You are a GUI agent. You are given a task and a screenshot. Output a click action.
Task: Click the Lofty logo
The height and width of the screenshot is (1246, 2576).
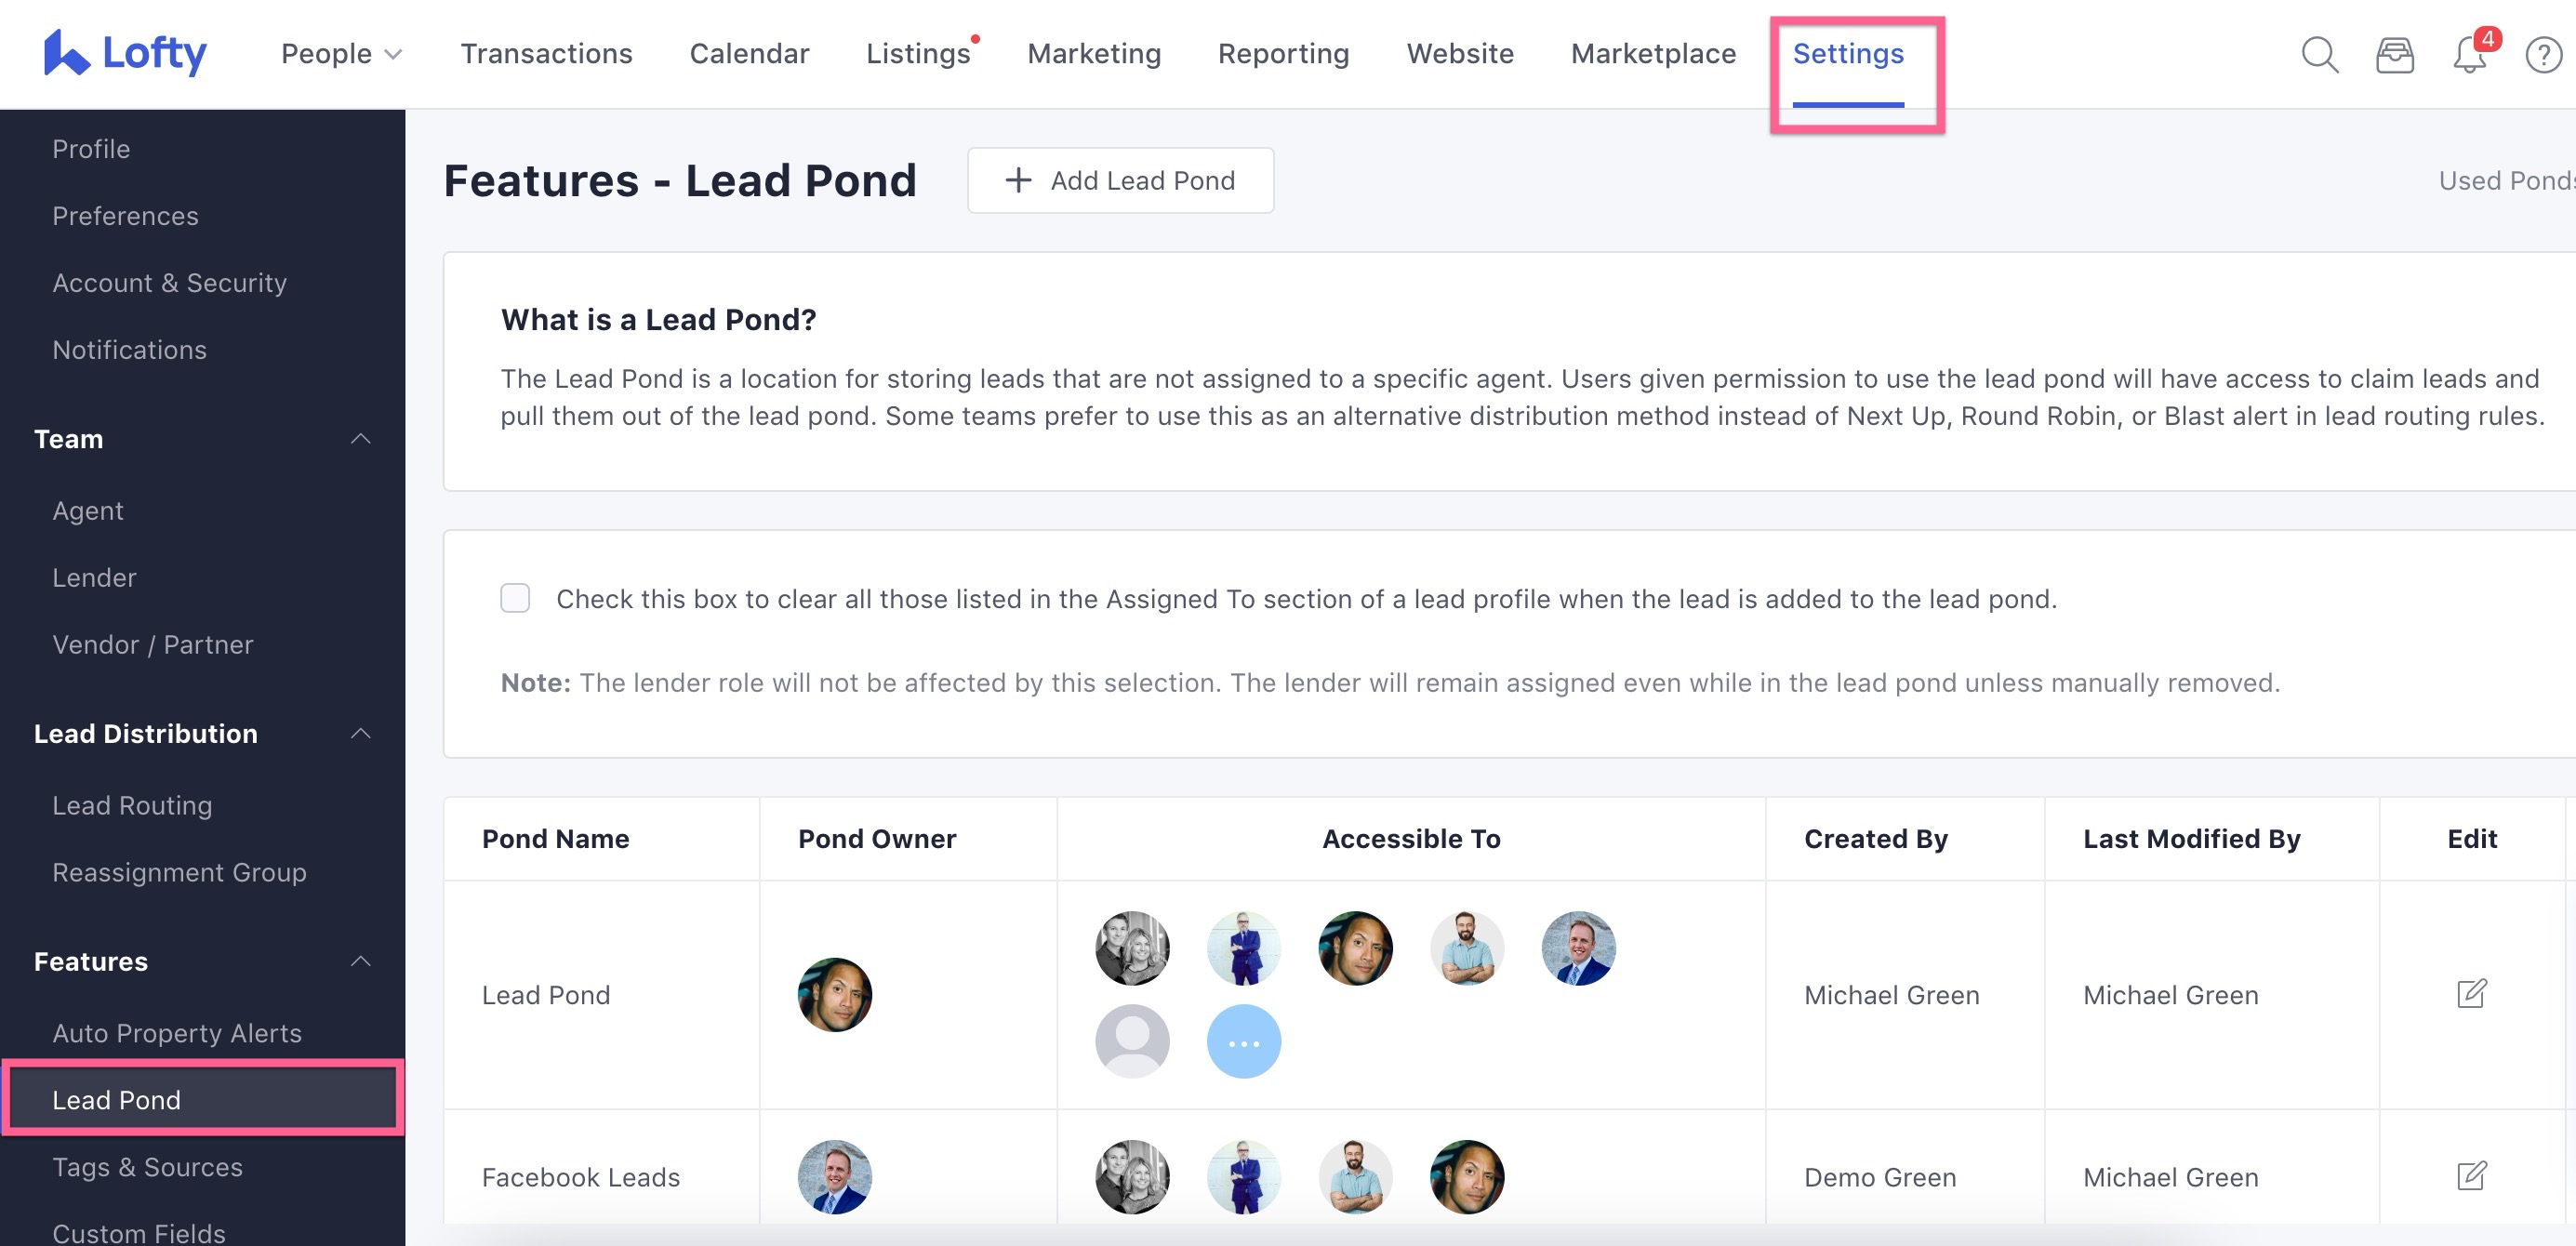pyautogui.click(x=125, y=53)
